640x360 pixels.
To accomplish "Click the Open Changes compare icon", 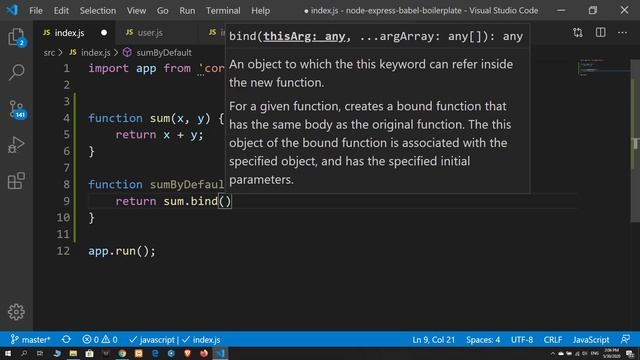I will (578, 33).
